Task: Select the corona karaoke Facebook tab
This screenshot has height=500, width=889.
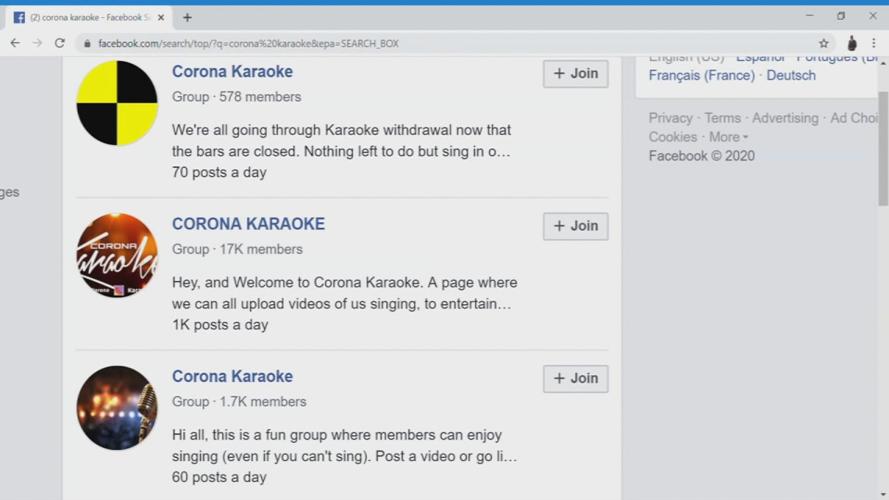Action: pyautogui.click(x=89, y=18)
